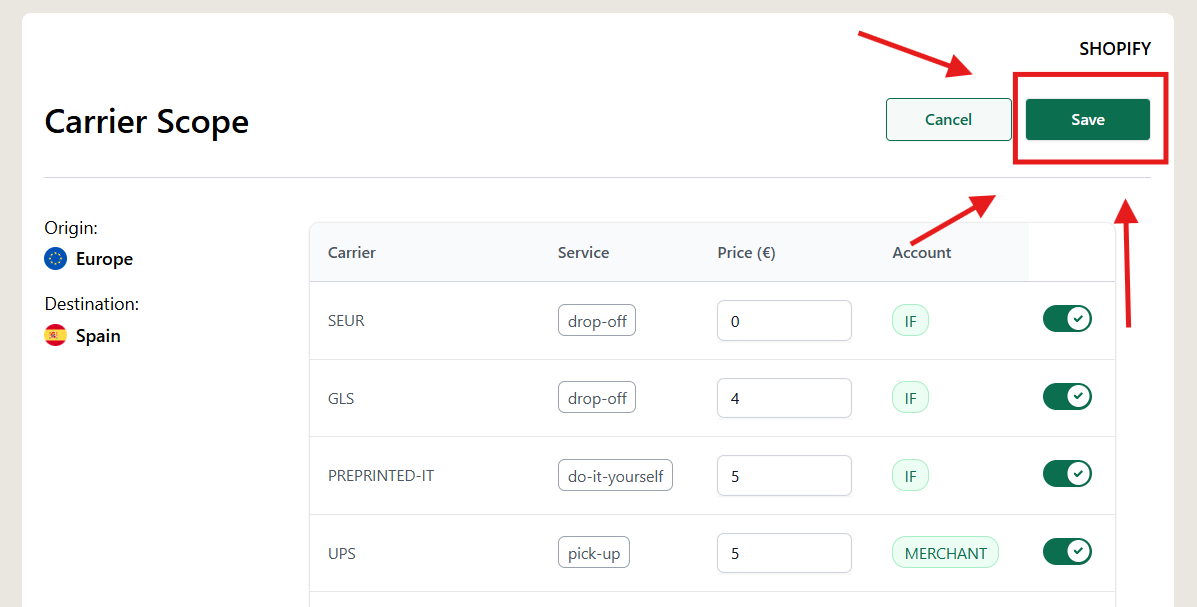The width and height of the screenshot is (1197, 607).
Task: Disable the UPS carrier switch
Action: 1067,551
